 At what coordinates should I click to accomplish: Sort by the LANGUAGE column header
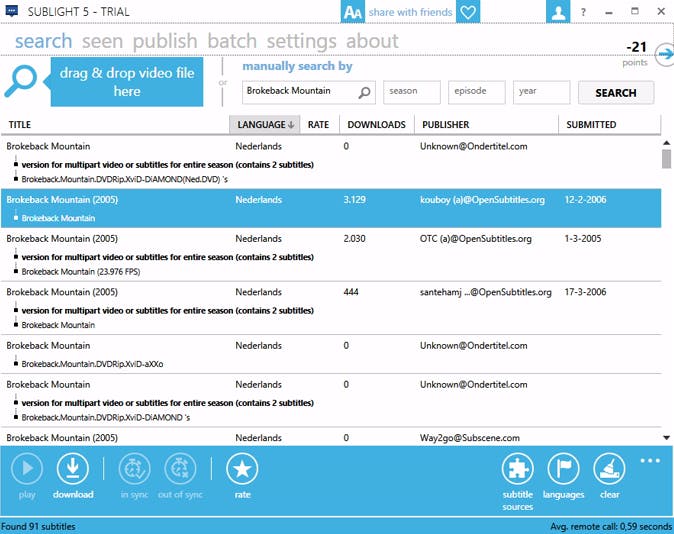pos(265,125)
